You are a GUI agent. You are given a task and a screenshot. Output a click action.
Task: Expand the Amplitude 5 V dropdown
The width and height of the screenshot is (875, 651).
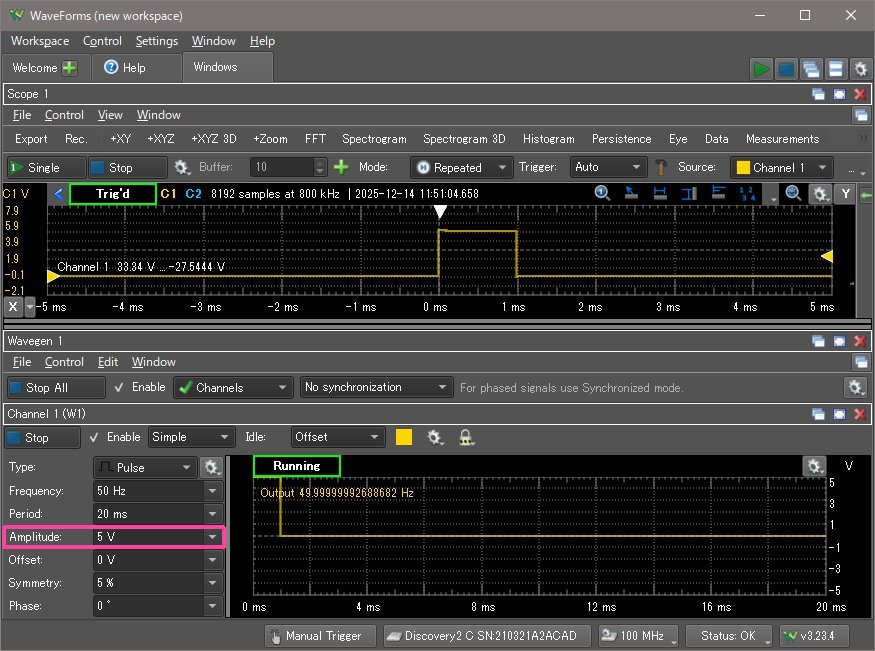click(212, 537)
